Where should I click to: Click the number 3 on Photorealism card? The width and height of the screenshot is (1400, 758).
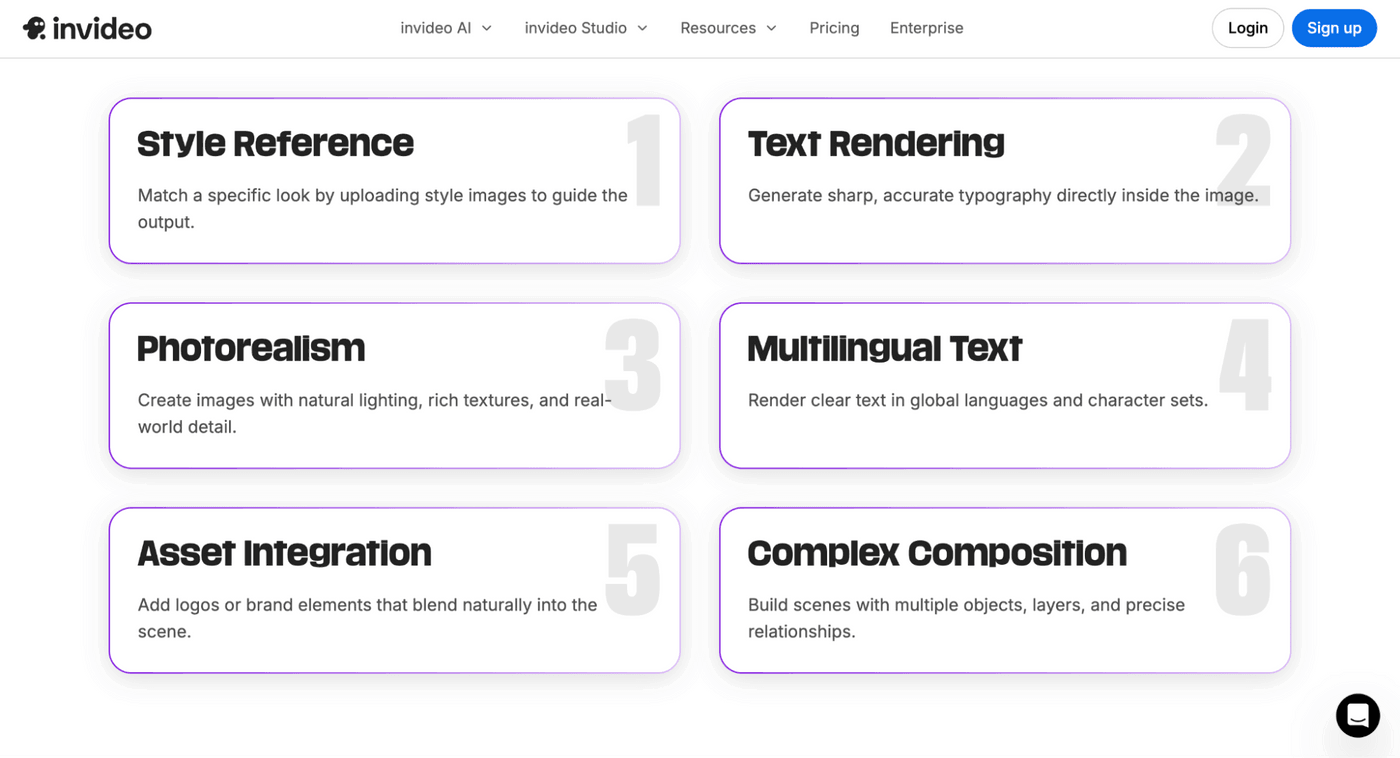633,366
